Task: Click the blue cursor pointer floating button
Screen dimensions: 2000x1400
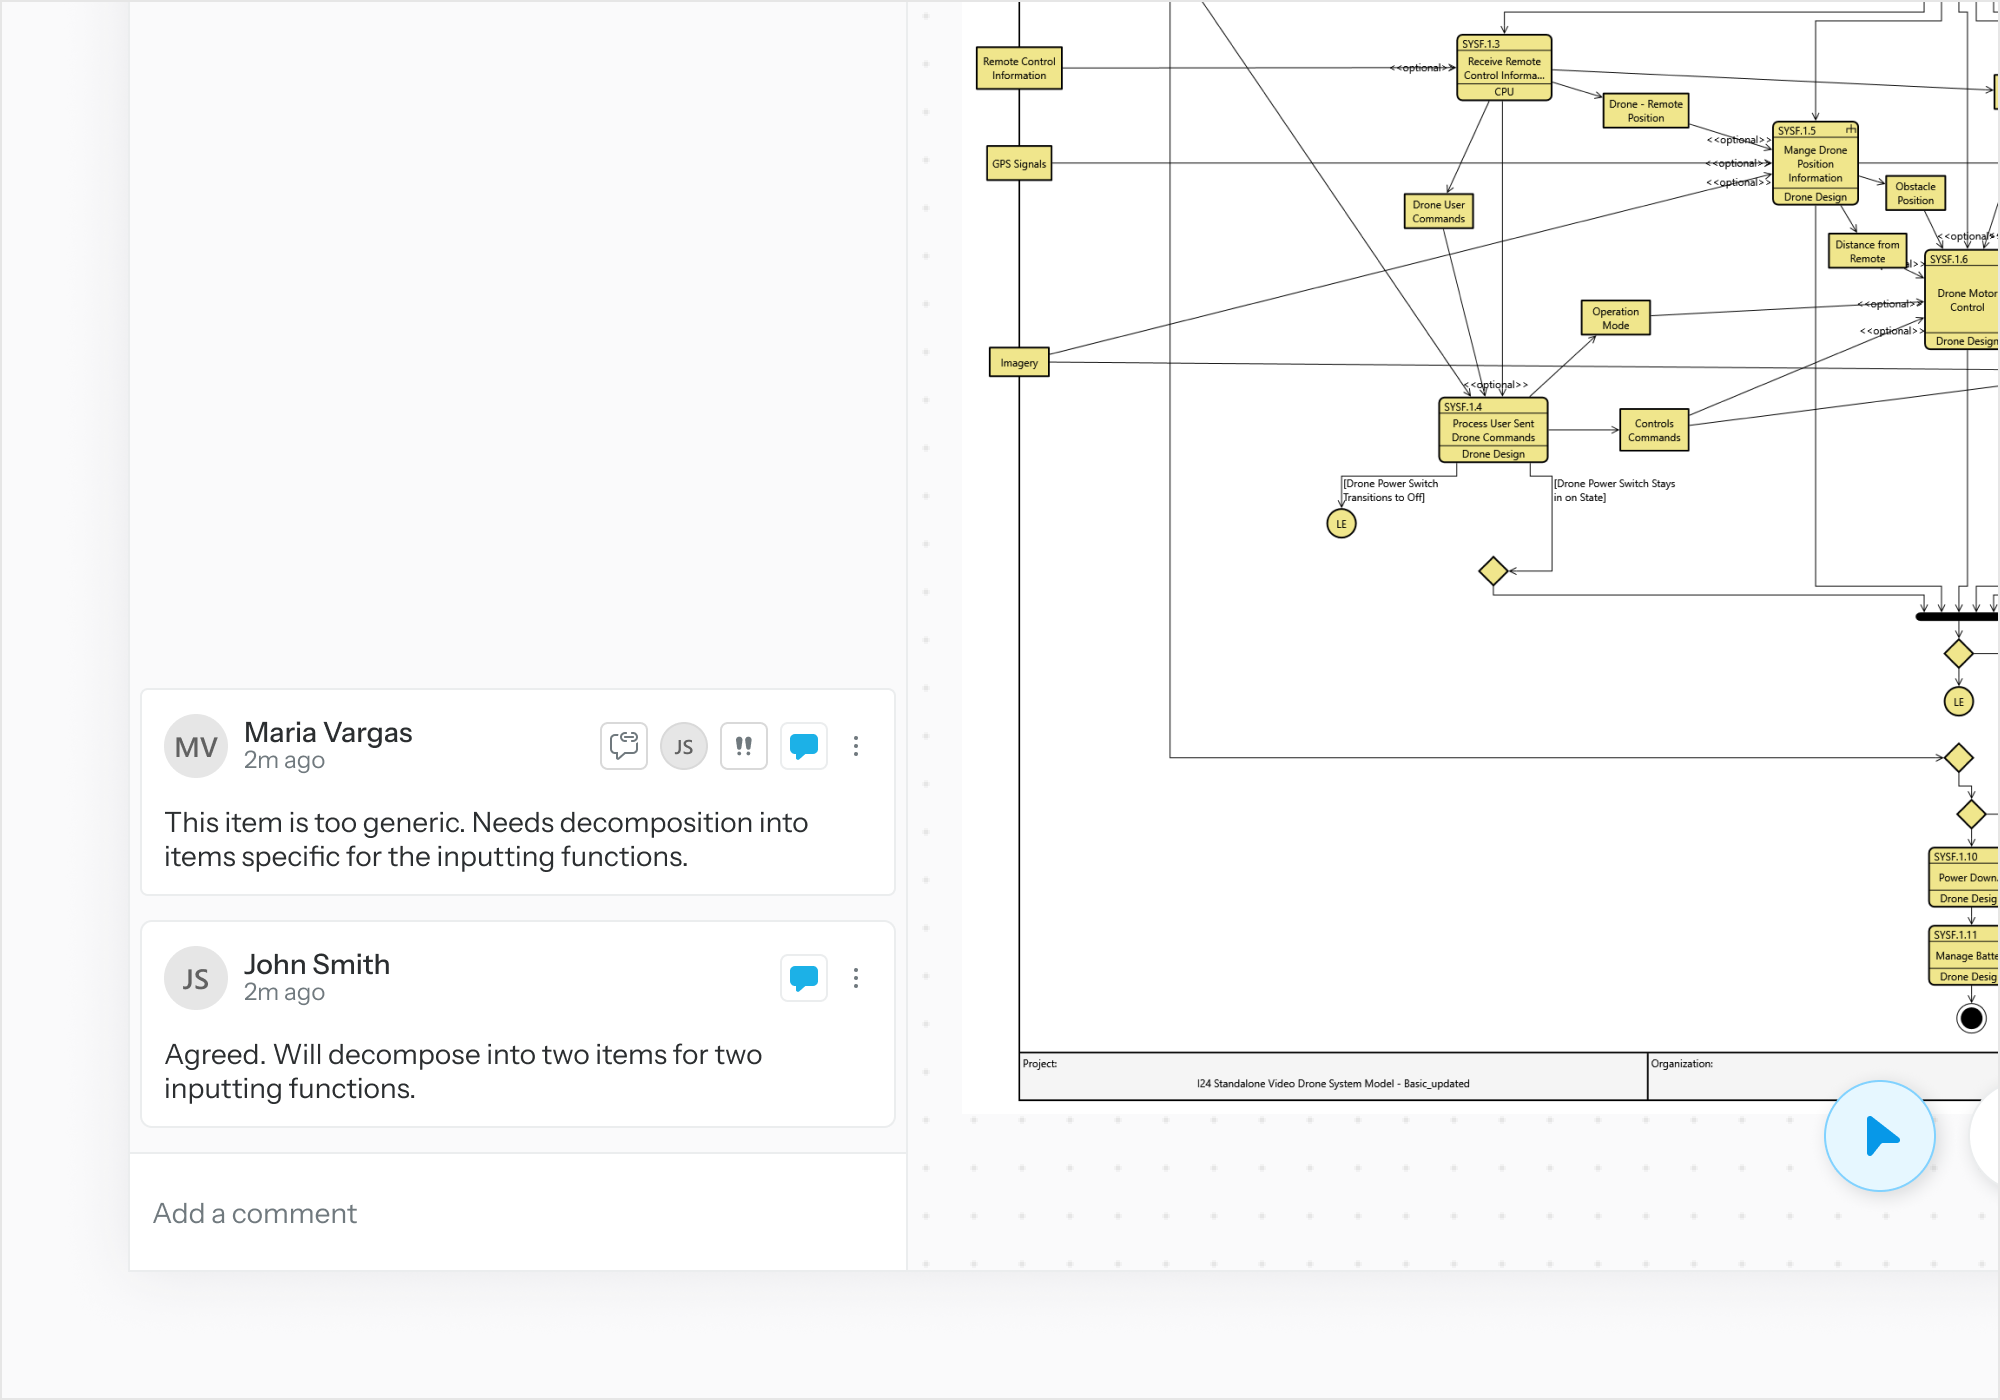Action: 1879,1136
